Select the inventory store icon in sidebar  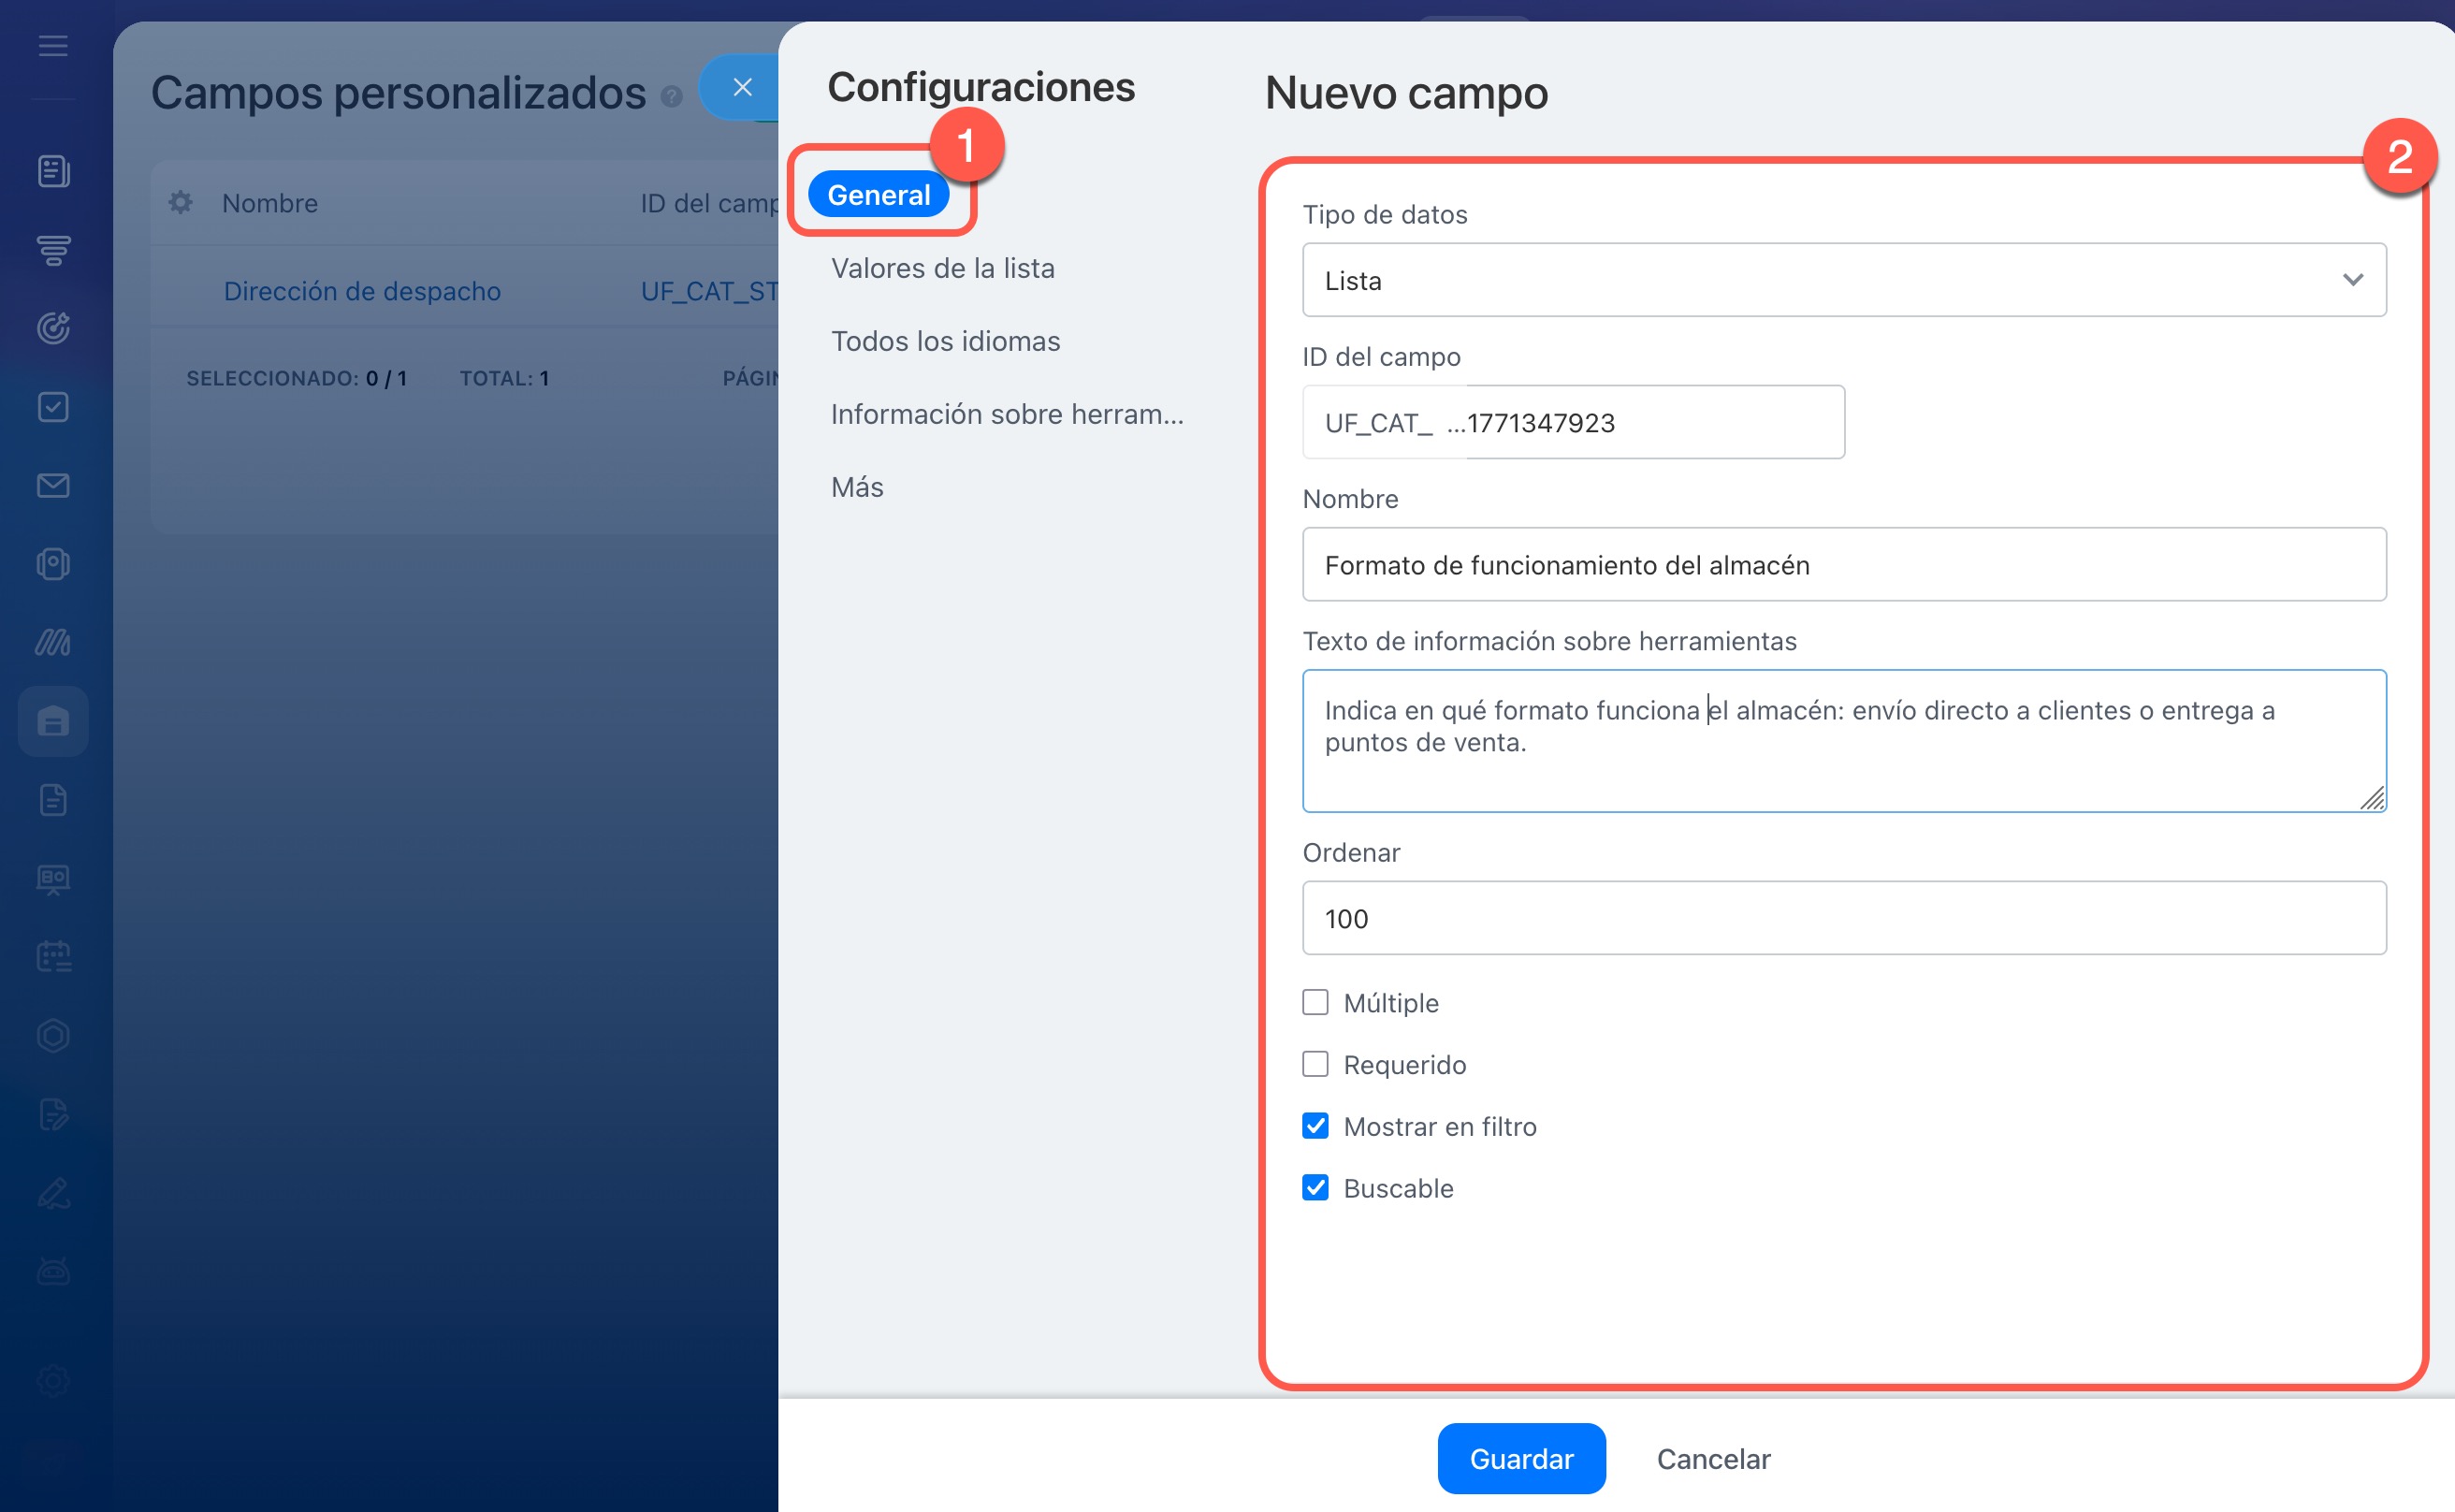53,721
